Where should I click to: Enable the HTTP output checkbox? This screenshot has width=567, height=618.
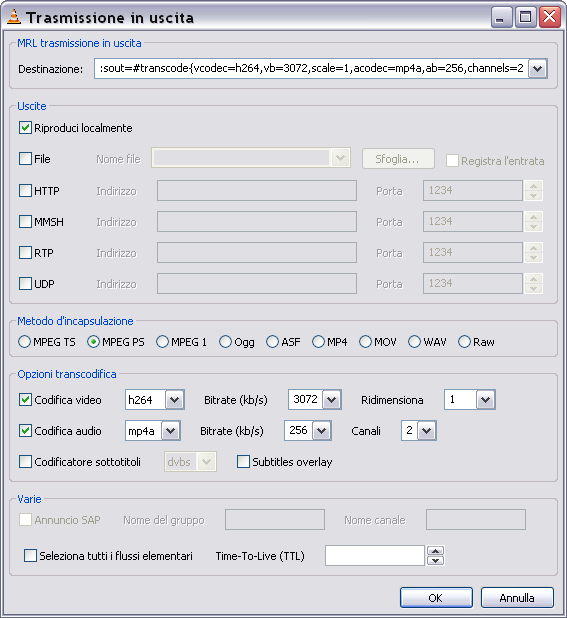coord(25,191)
